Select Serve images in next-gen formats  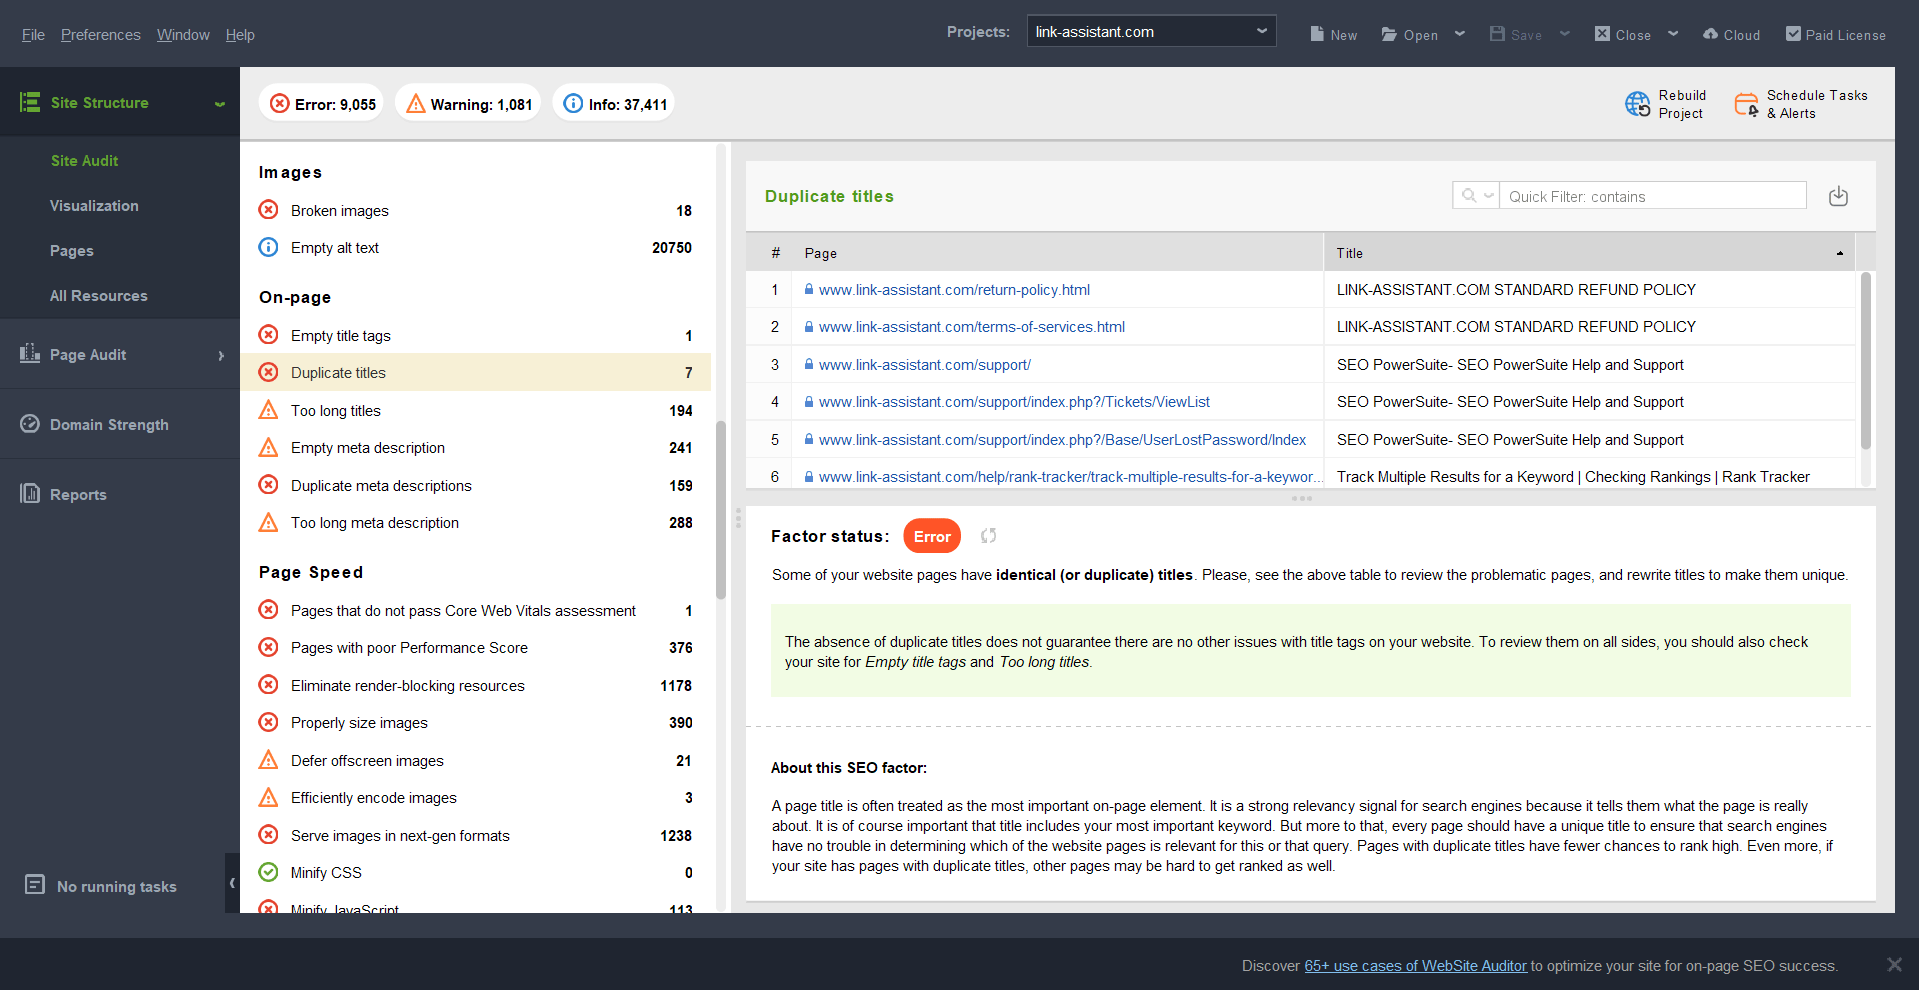(476, 835)
